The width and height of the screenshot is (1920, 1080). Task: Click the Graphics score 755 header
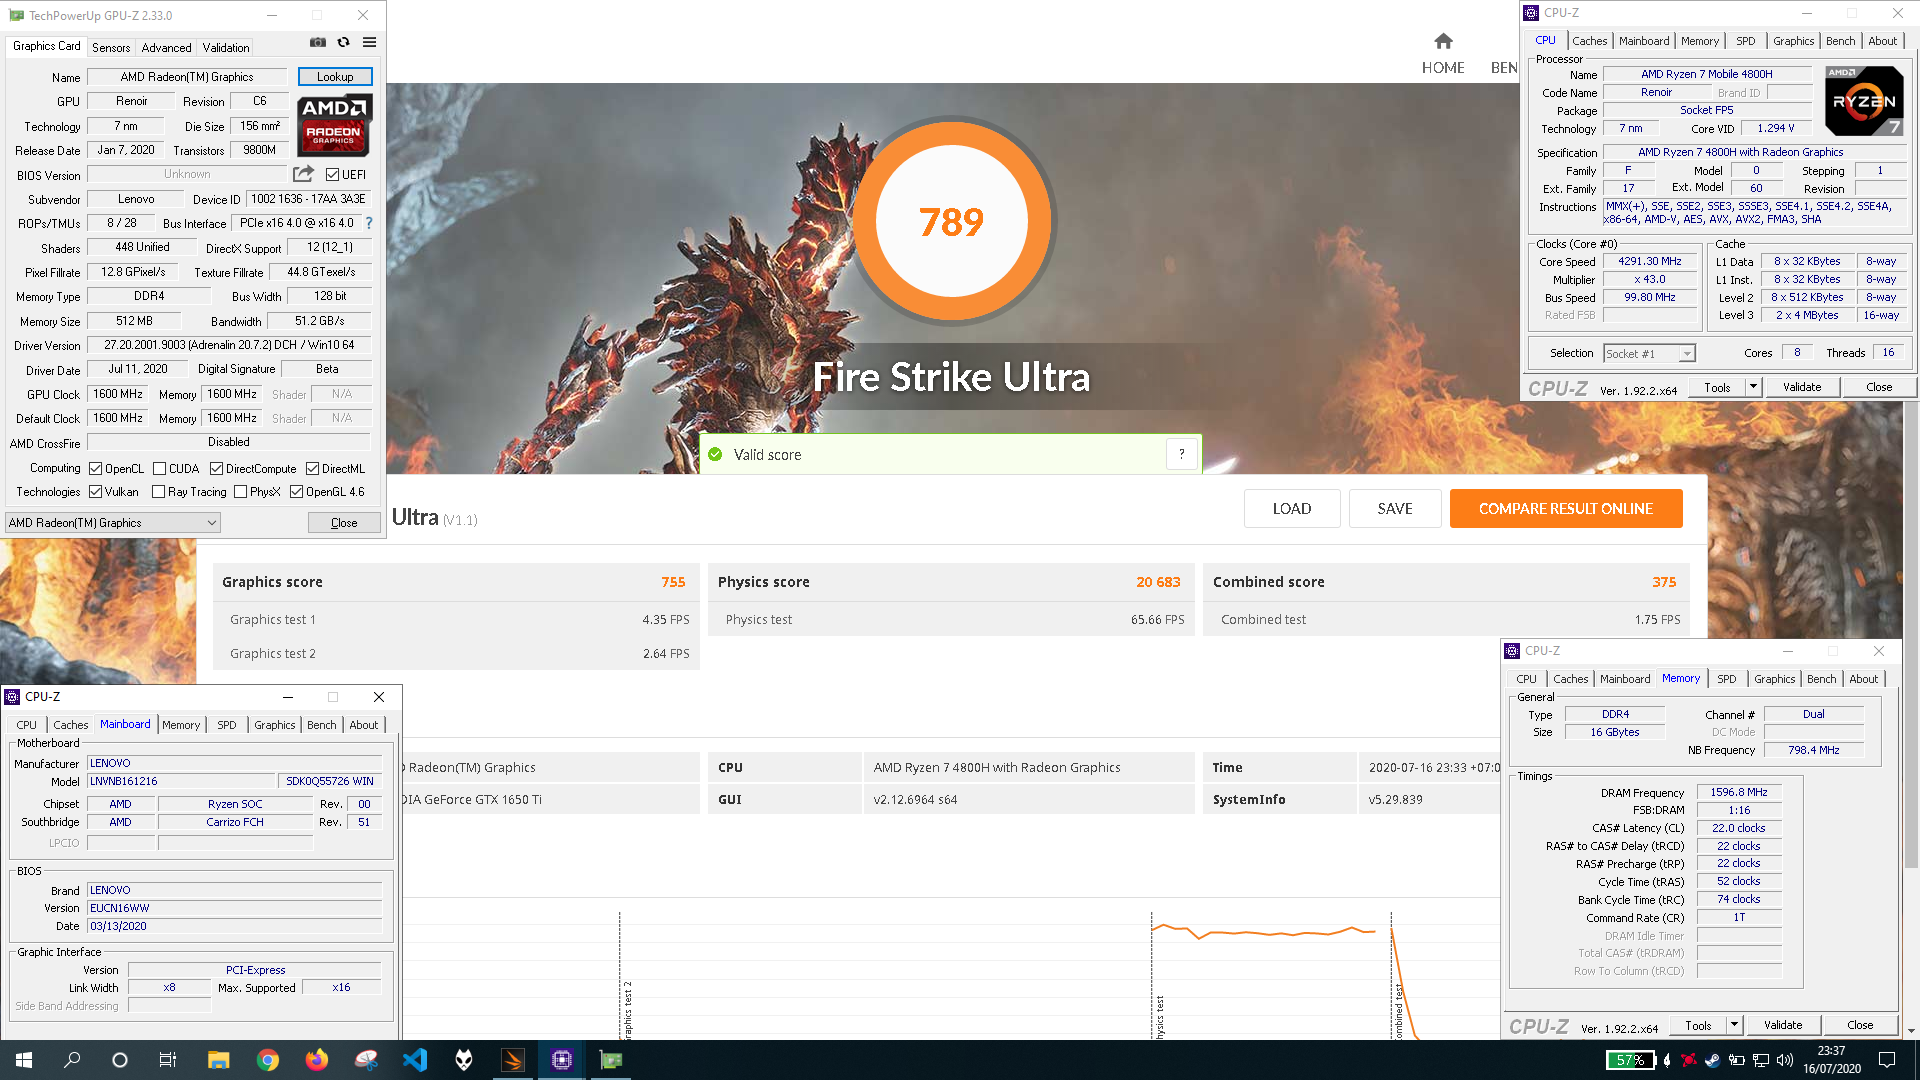click(x=454, y=582)
